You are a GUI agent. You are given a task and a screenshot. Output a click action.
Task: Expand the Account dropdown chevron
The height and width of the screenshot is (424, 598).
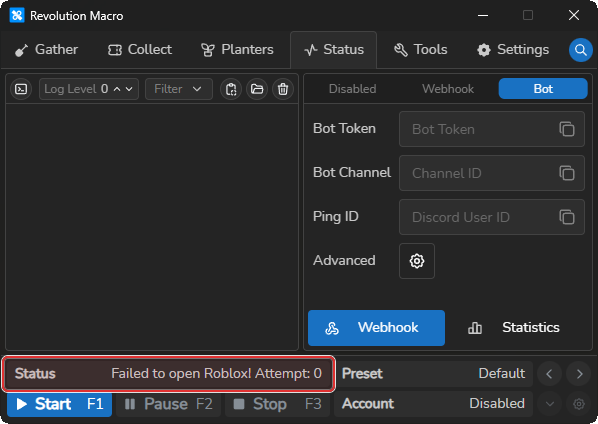click(x=550, y=404)
